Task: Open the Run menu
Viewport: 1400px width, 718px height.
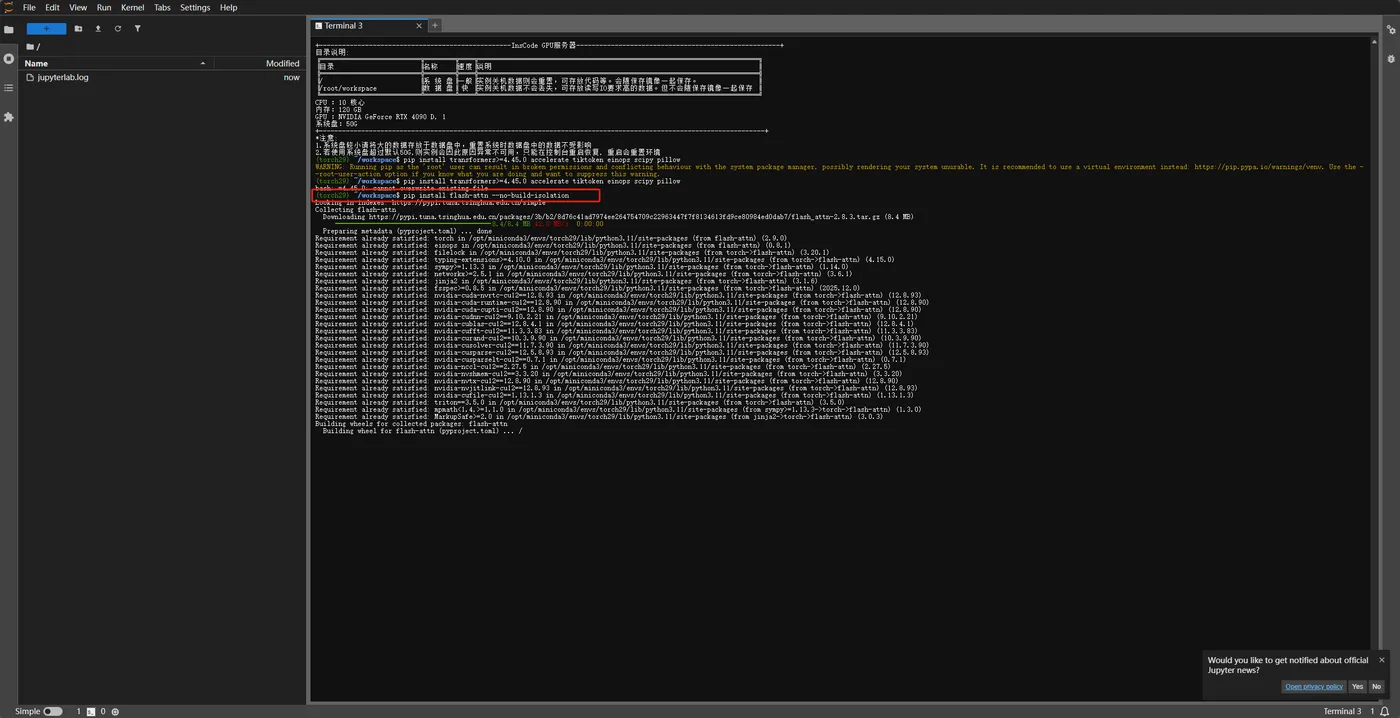Action: pos(104,7)
